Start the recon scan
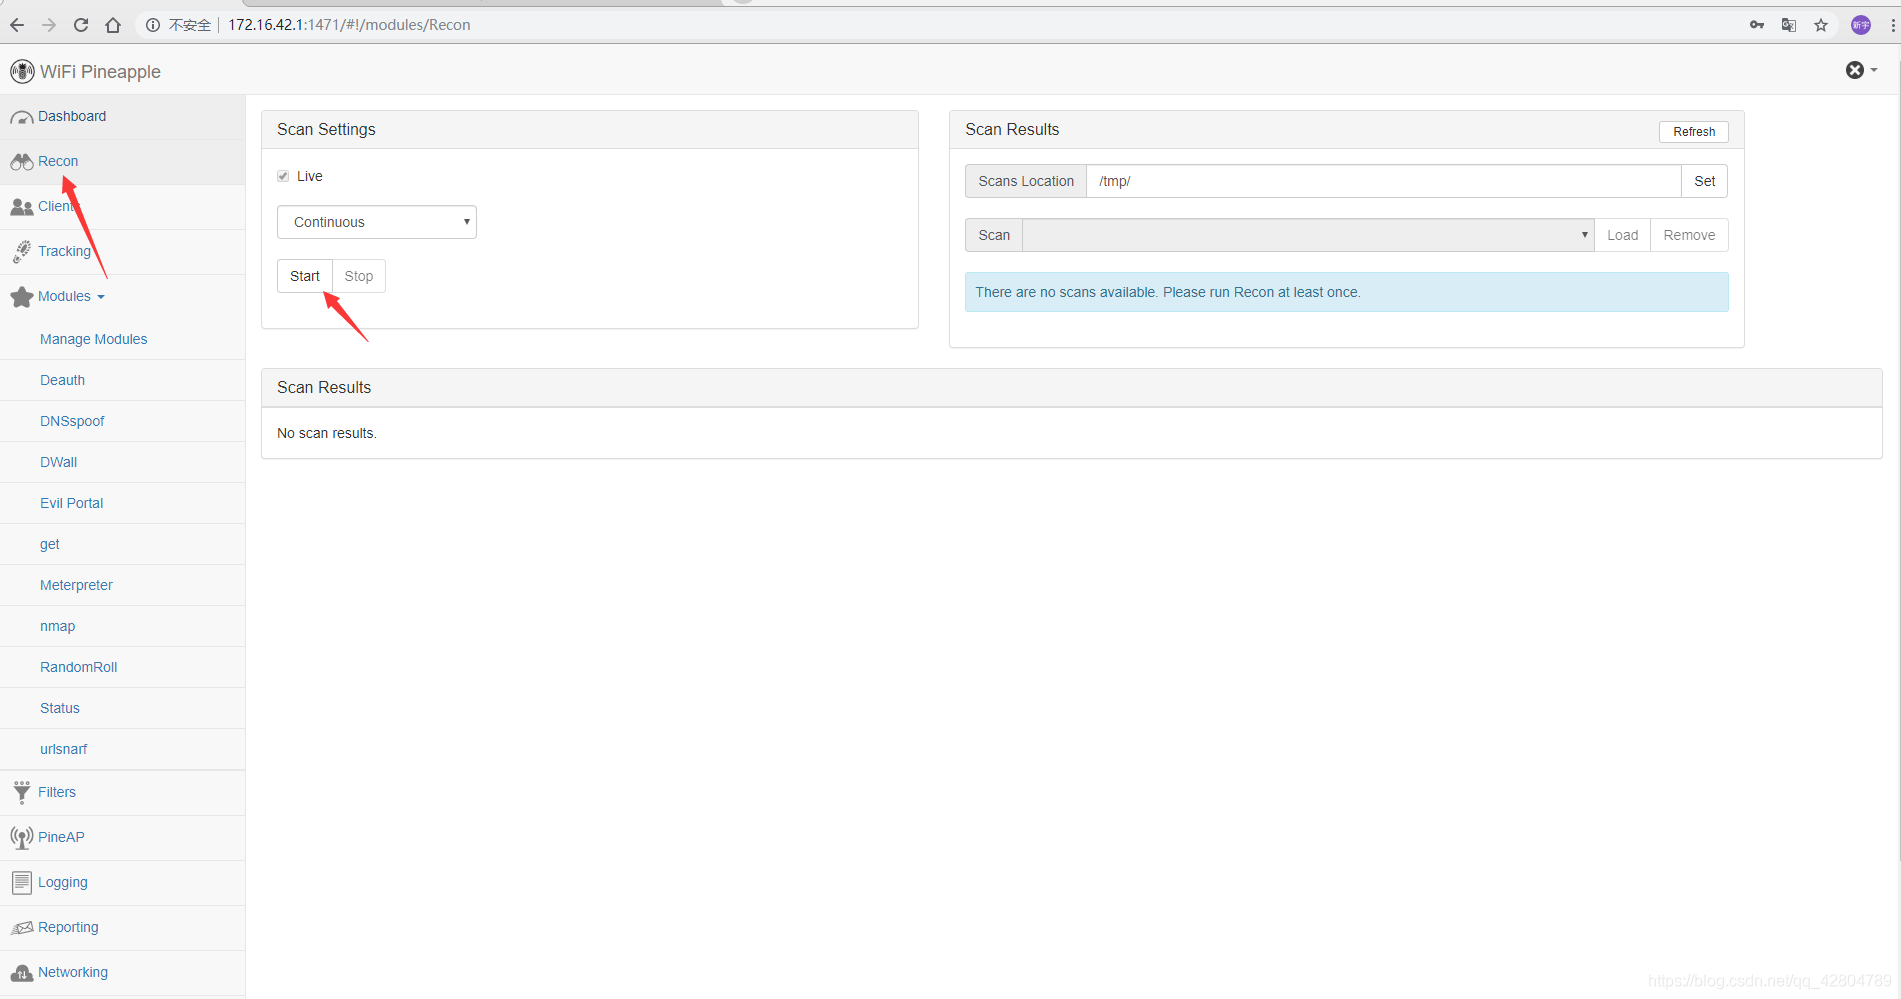This screenshot has height=999, width=1901. (305, 276)
